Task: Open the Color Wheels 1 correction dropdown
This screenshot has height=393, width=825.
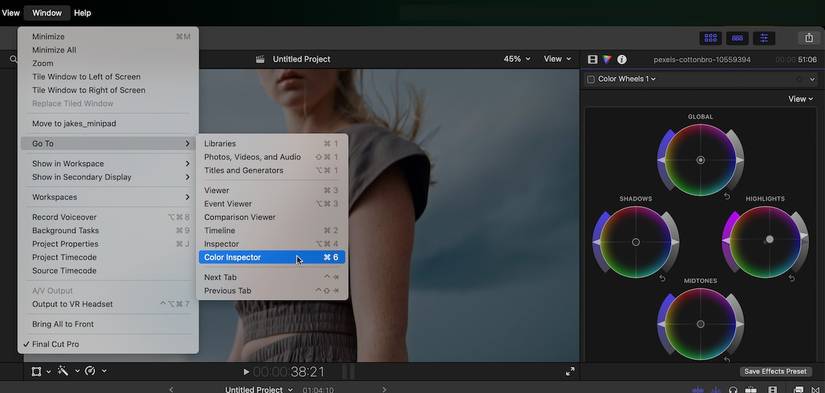Action: click(627, 79)
